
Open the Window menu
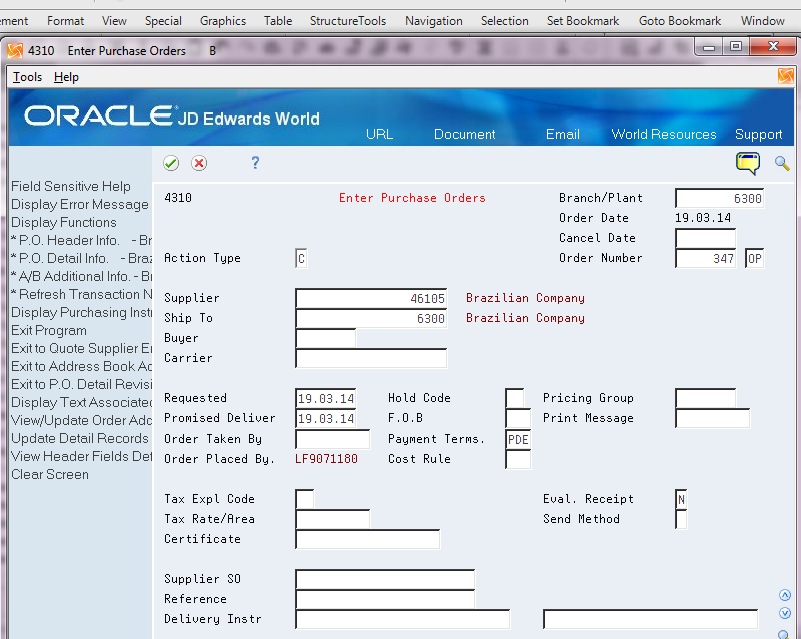[763, 21]
